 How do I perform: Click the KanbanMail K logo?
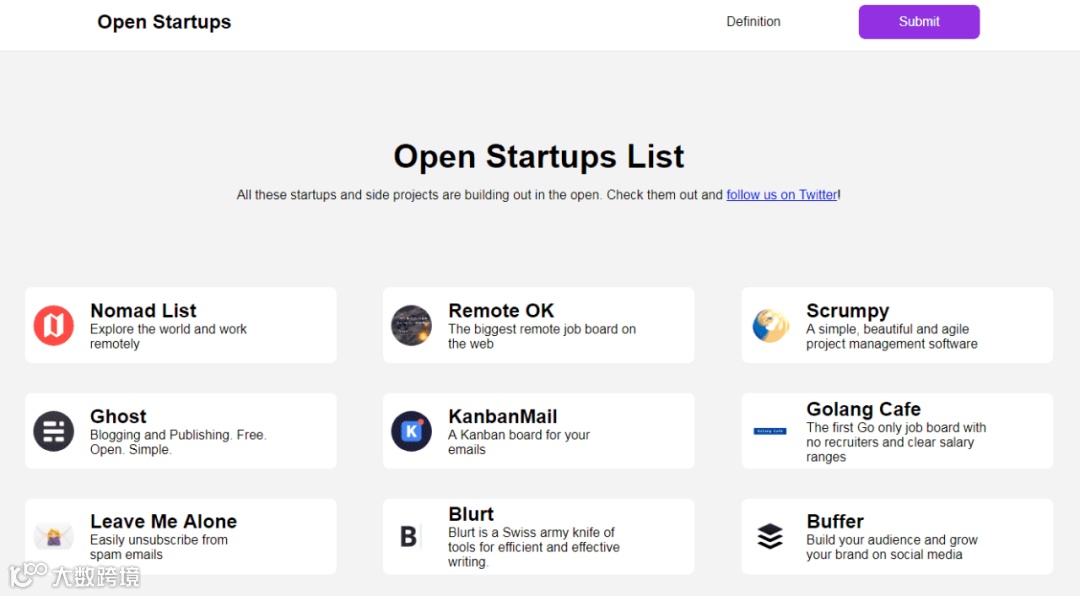(411, 431)
